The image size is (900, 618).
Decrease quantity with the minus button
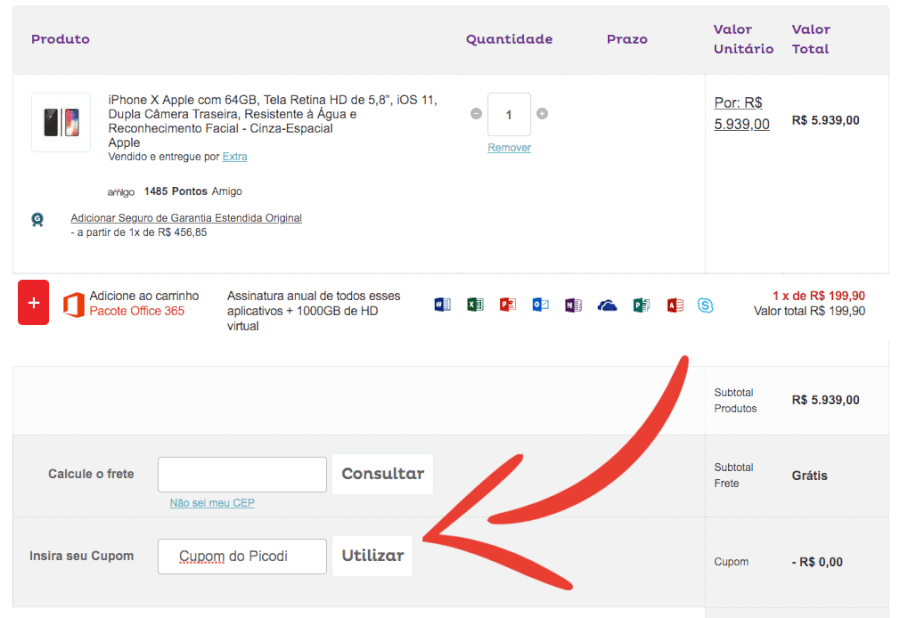(476, 114)
